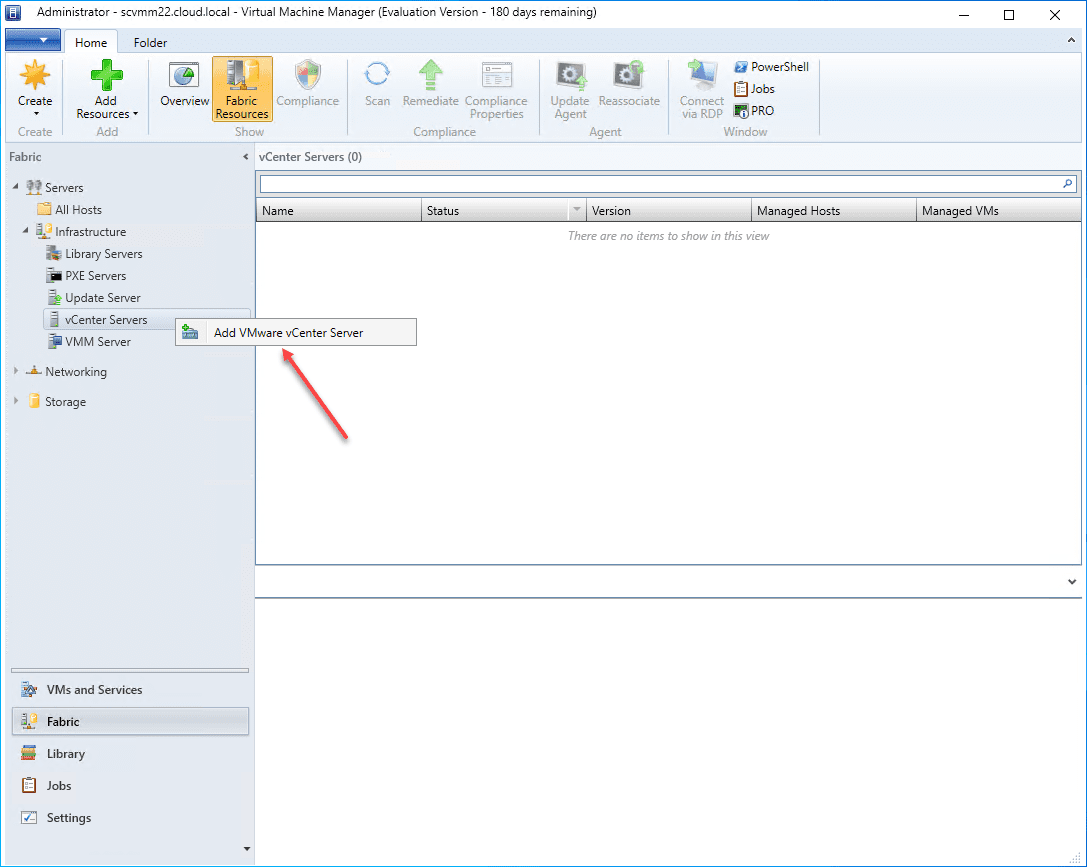Expand the Storage node arrow
The image size is (1087, 867).
(16, 401)
